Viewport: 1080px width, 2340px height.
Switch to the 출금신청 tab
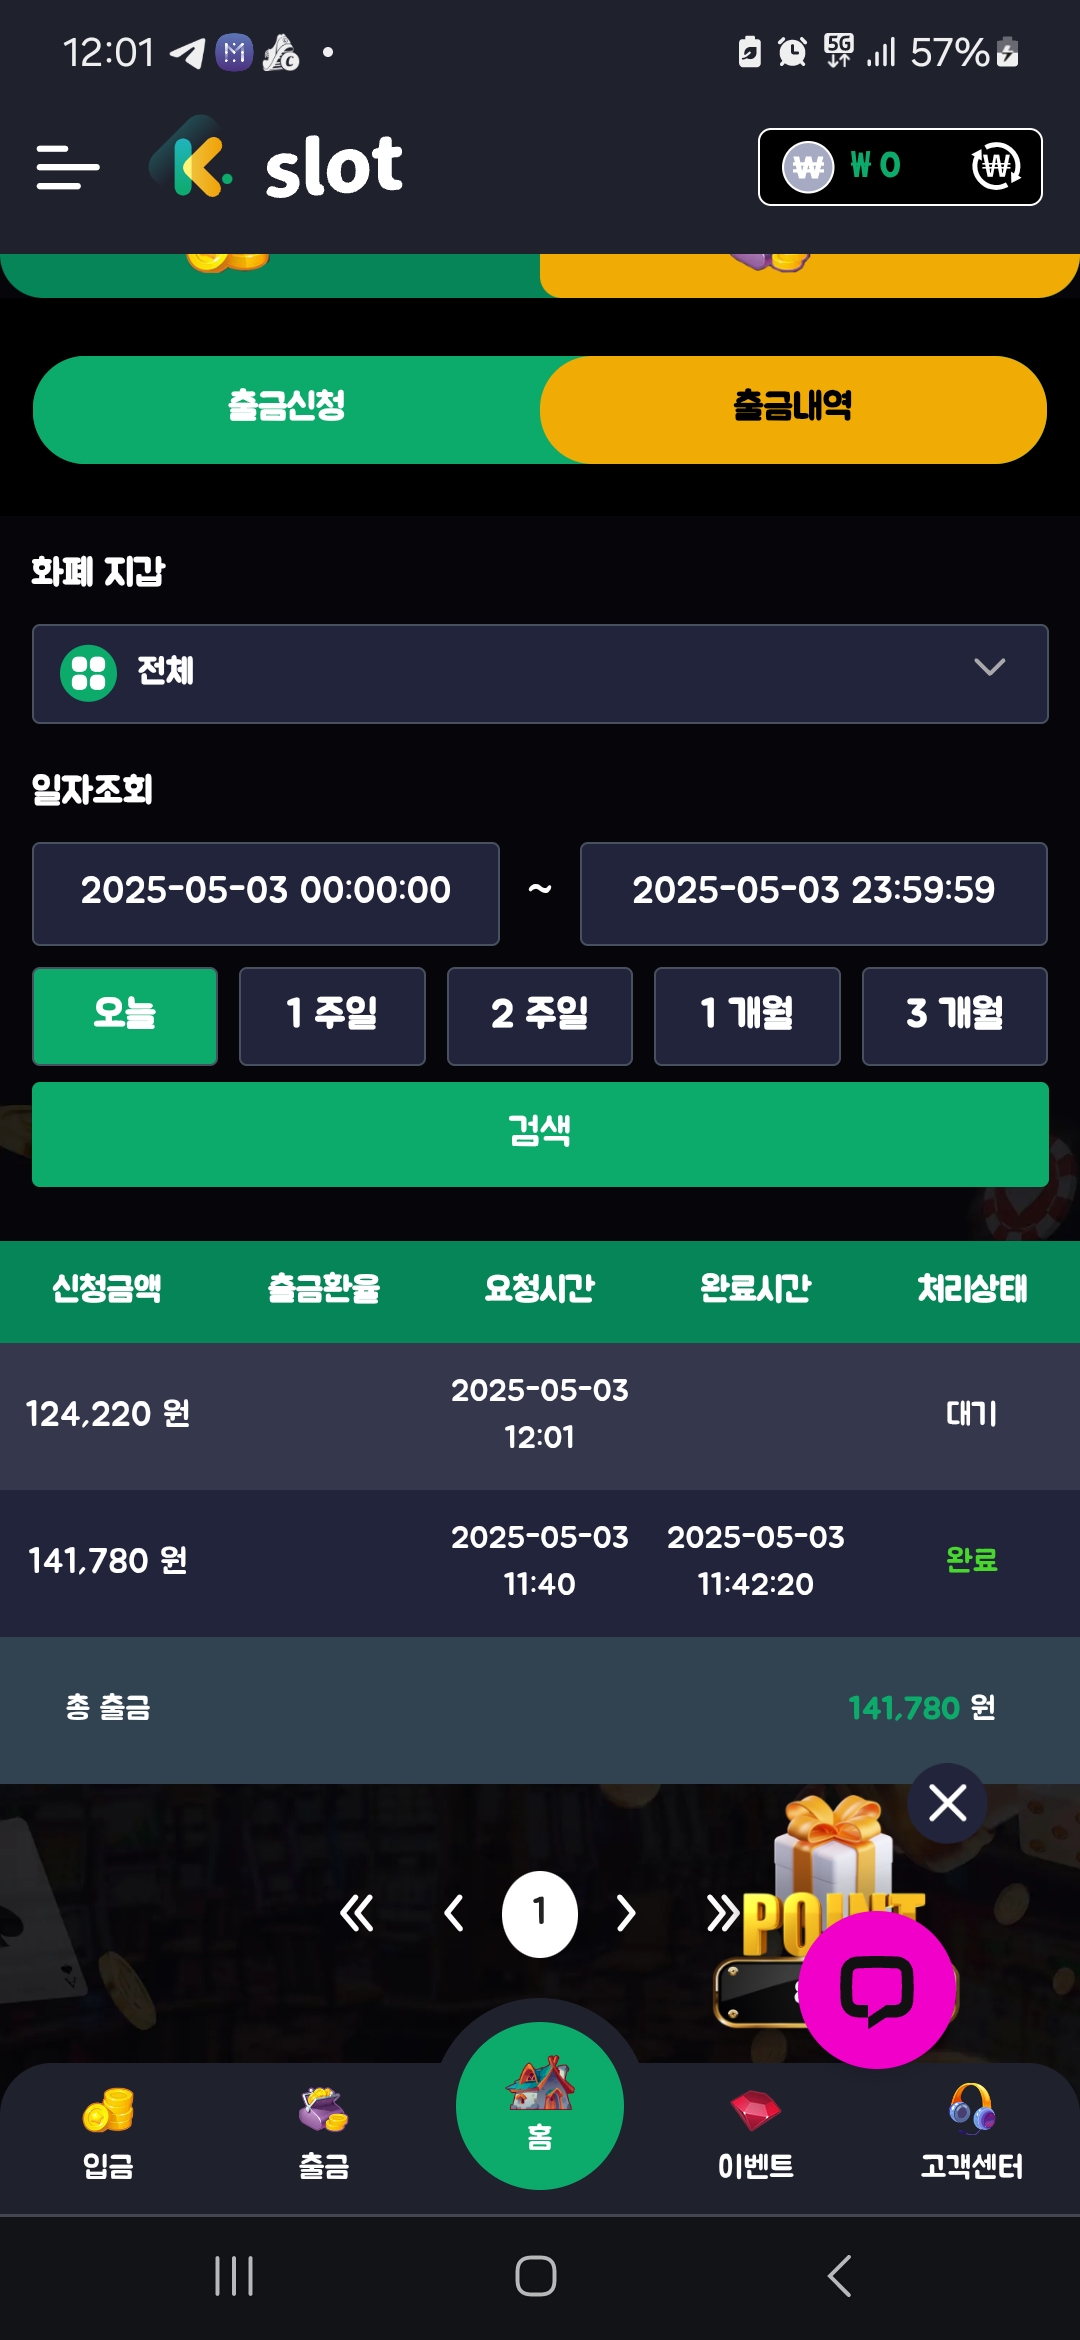(287, 409)
